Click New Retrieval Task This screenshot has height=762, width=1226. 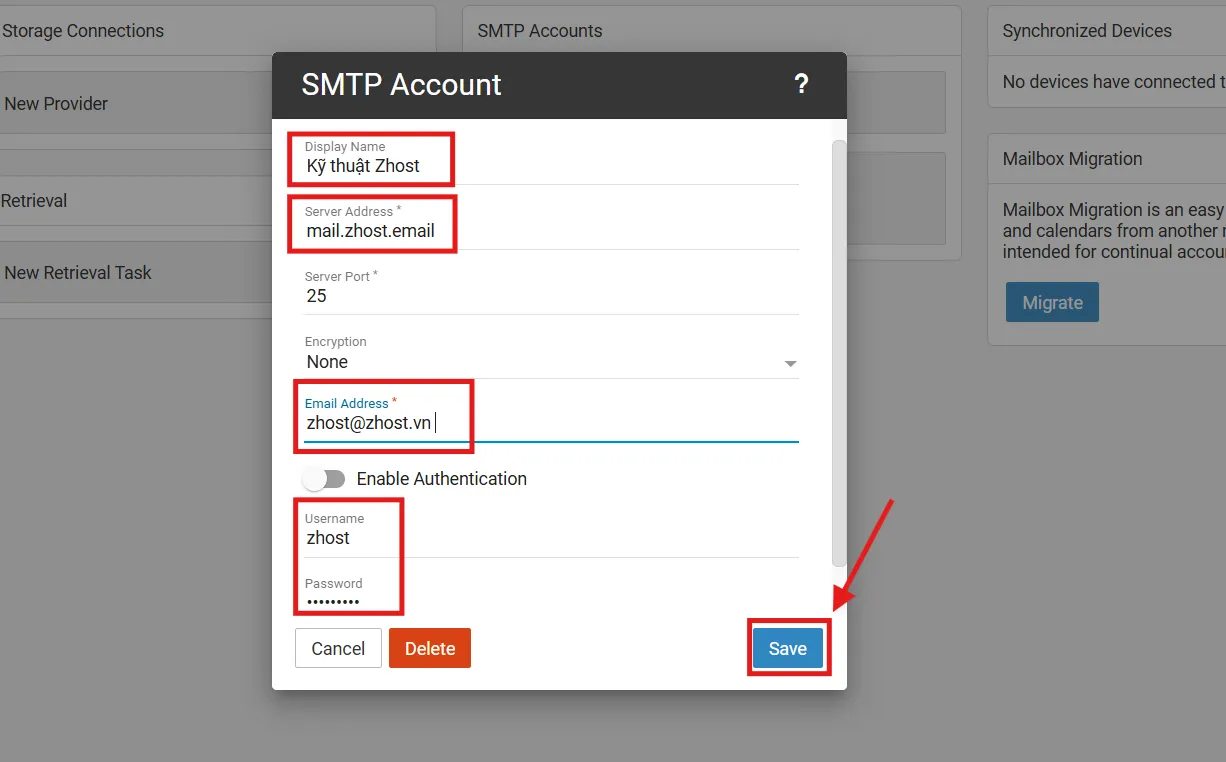pos(78,272)
